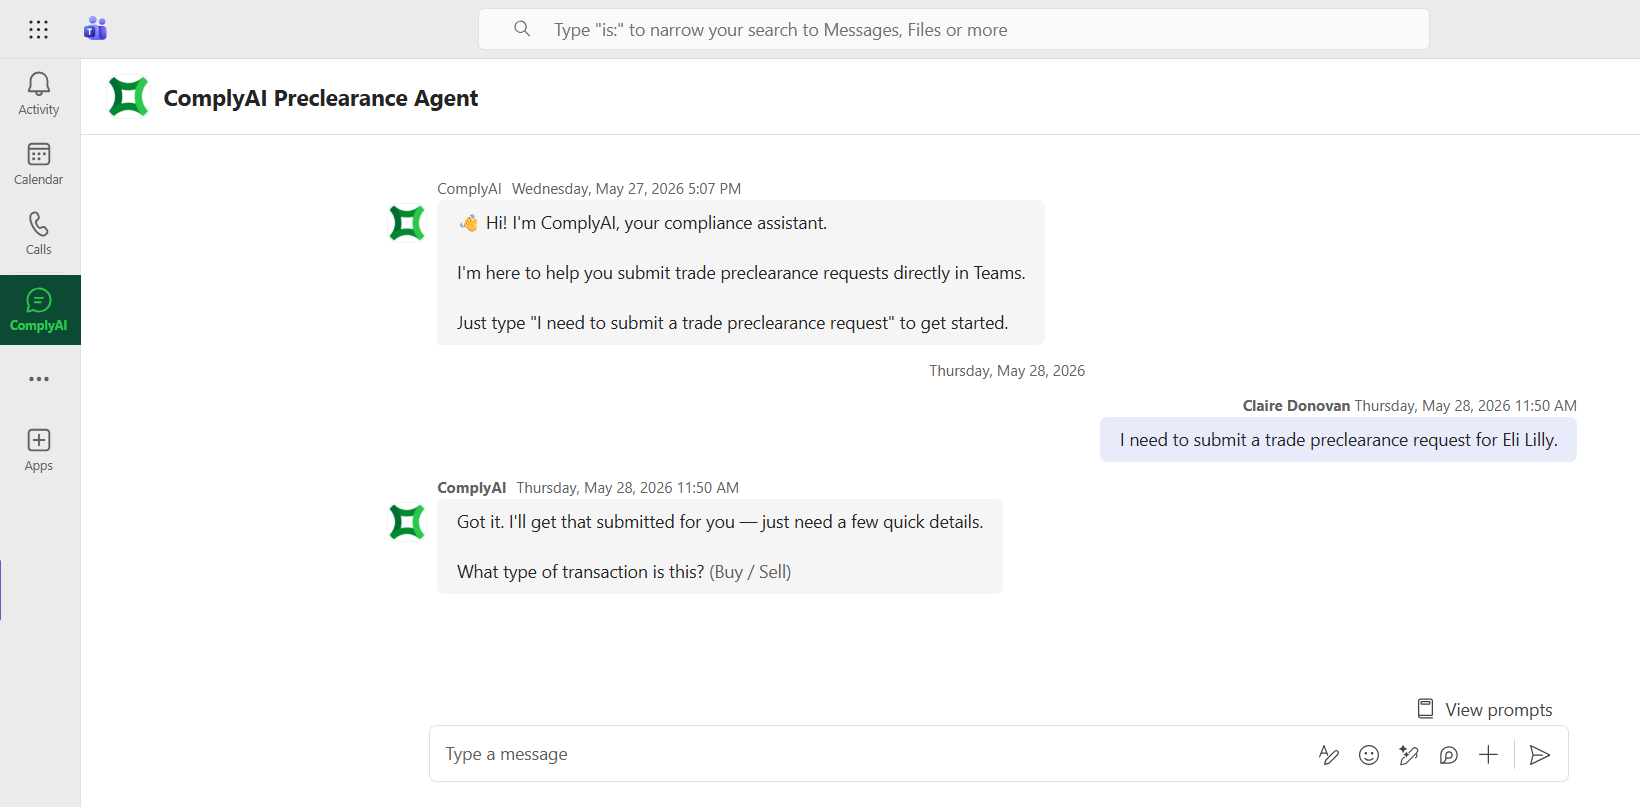Open the app launcher grid icon
The image size is (1640, 807).
pos(38,29)
